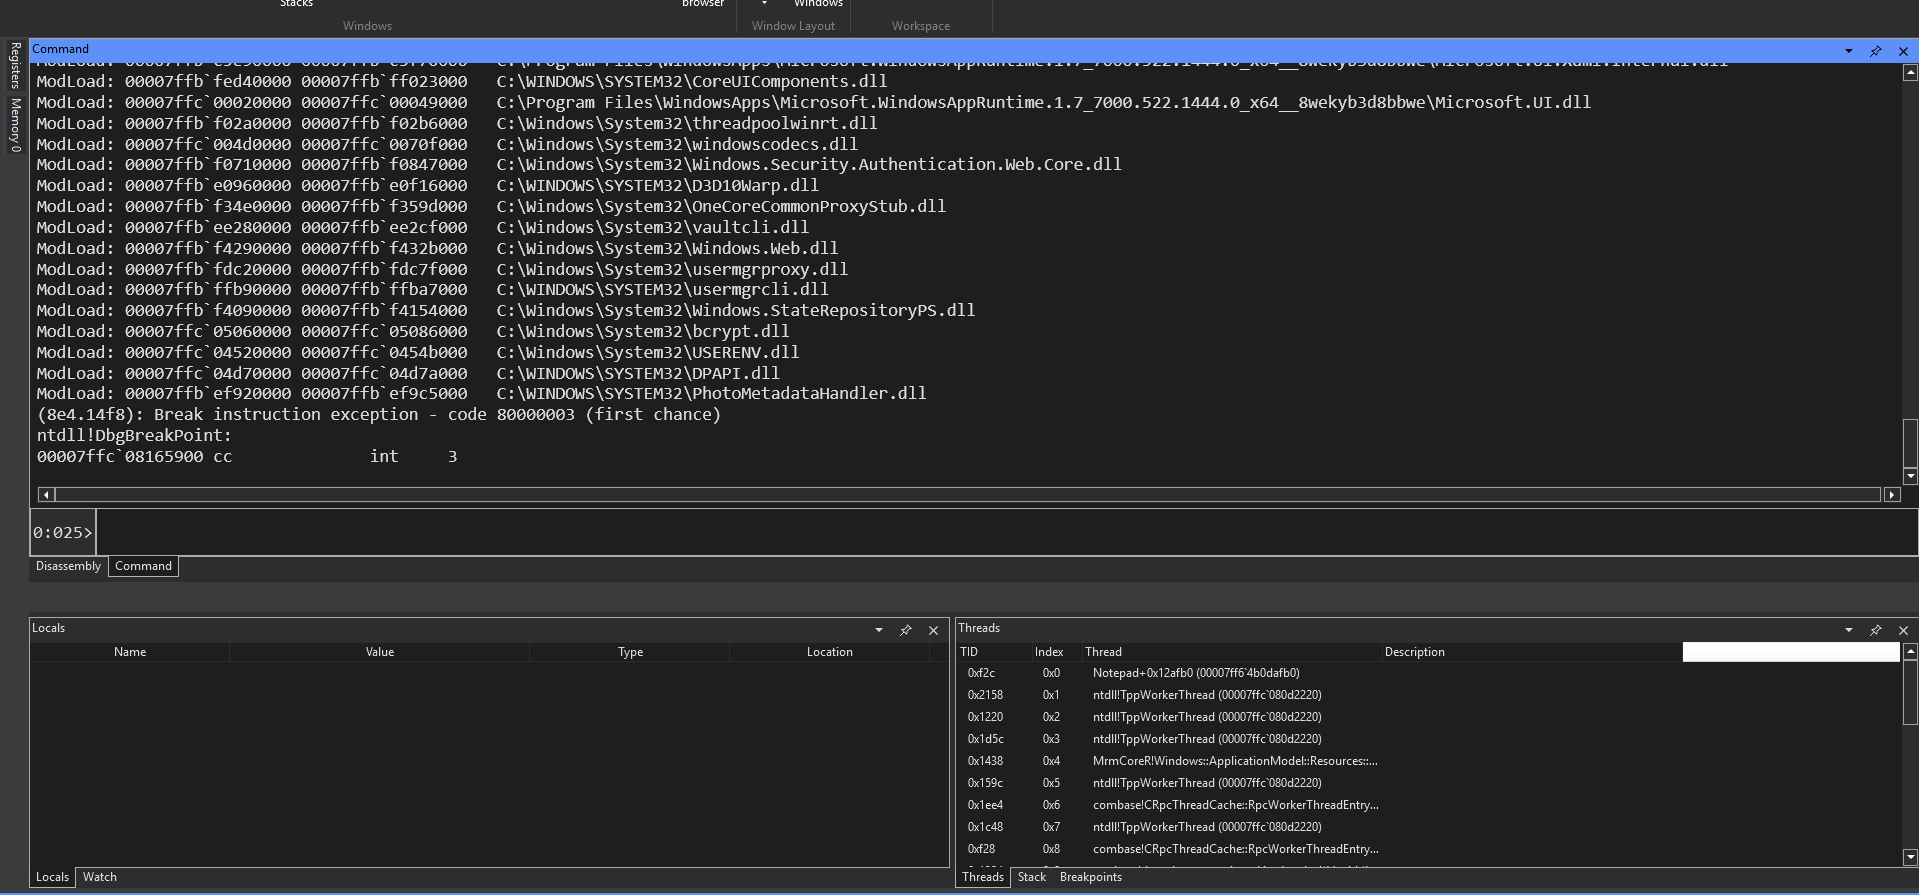Click left arrow of Command horizontal scrollbar
1919x895 pixels.
click(x=46, y=495)
